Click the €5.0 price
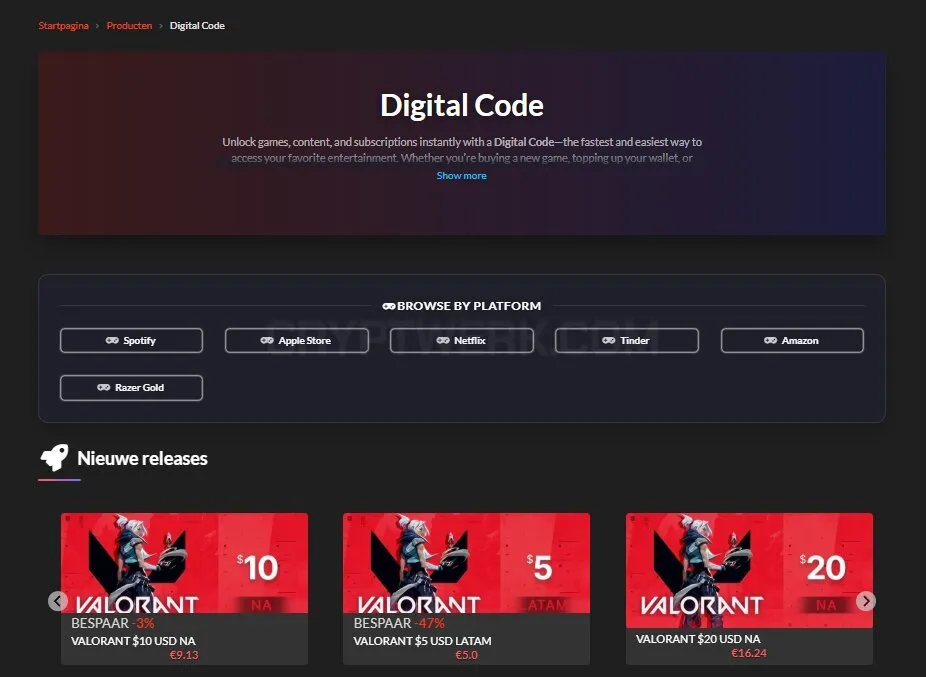 [x=467, y=655]
